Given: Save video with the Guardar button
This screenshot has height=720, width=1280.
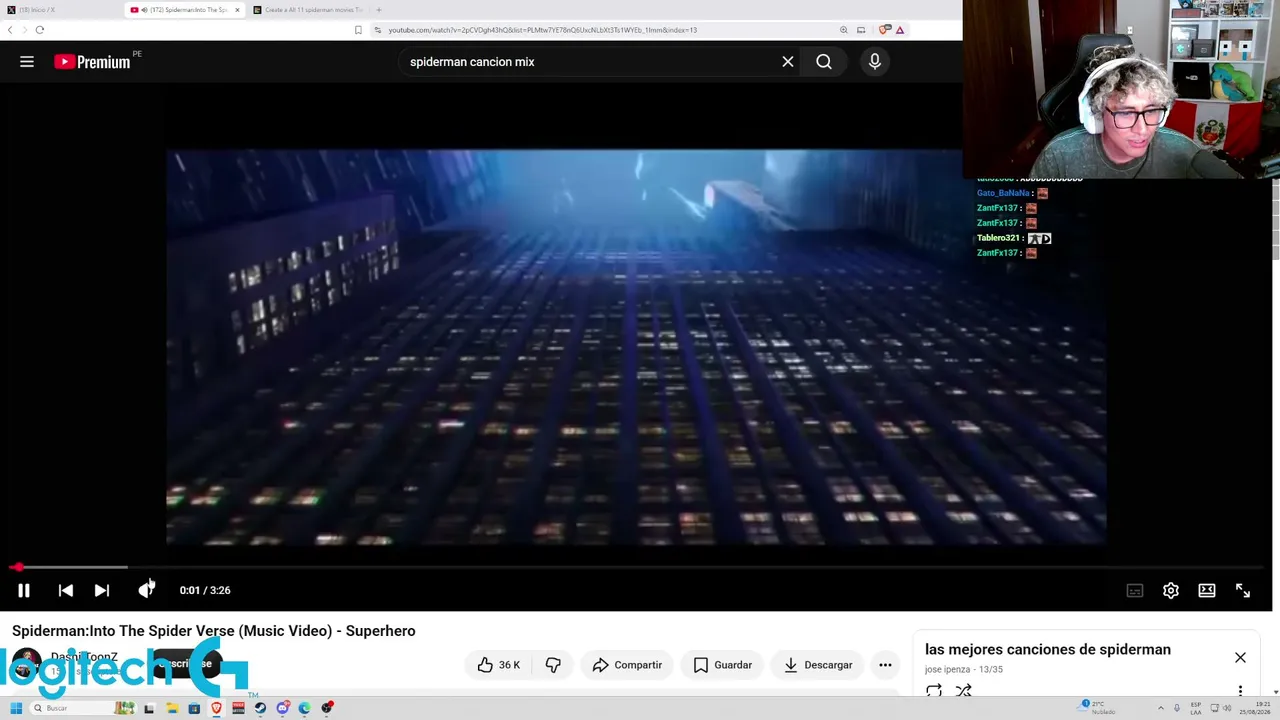Looking at the screenshot, I should coord(722,665).
